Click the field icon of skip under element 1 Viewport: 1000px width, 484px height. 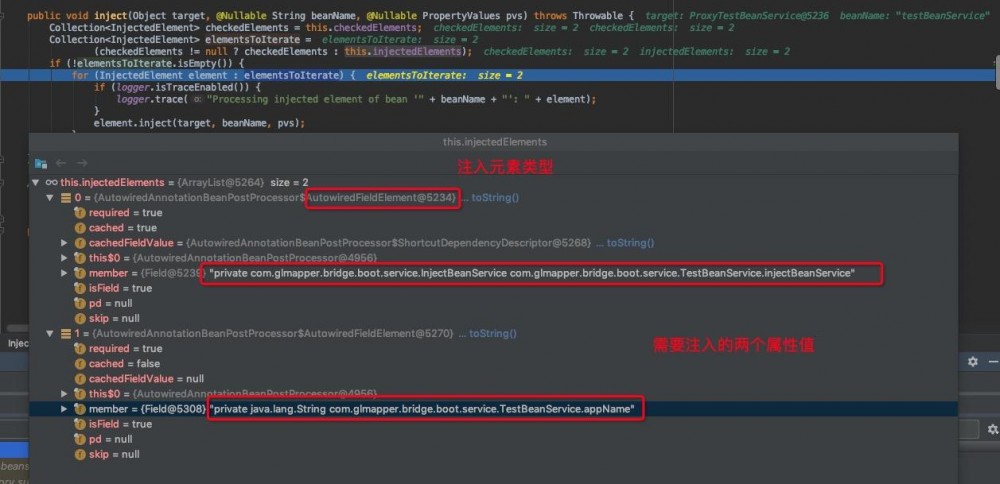tap(80, 455)
